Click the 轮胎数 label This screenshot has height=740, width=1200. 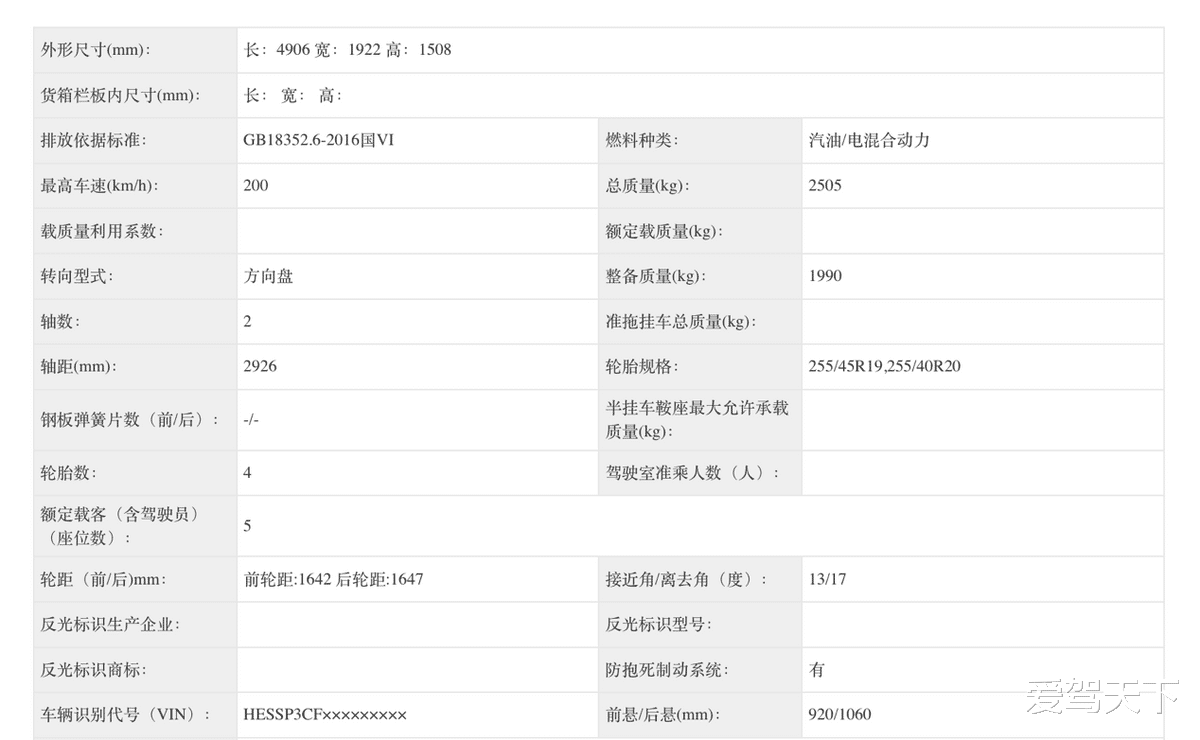coord(69,473)
